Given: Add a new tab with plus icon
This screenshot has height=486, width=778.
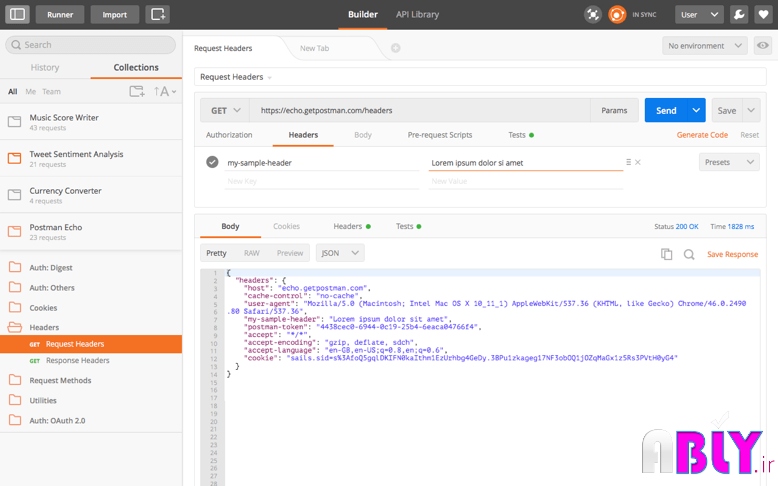Looking at the screenshot, I should point(395,48).
